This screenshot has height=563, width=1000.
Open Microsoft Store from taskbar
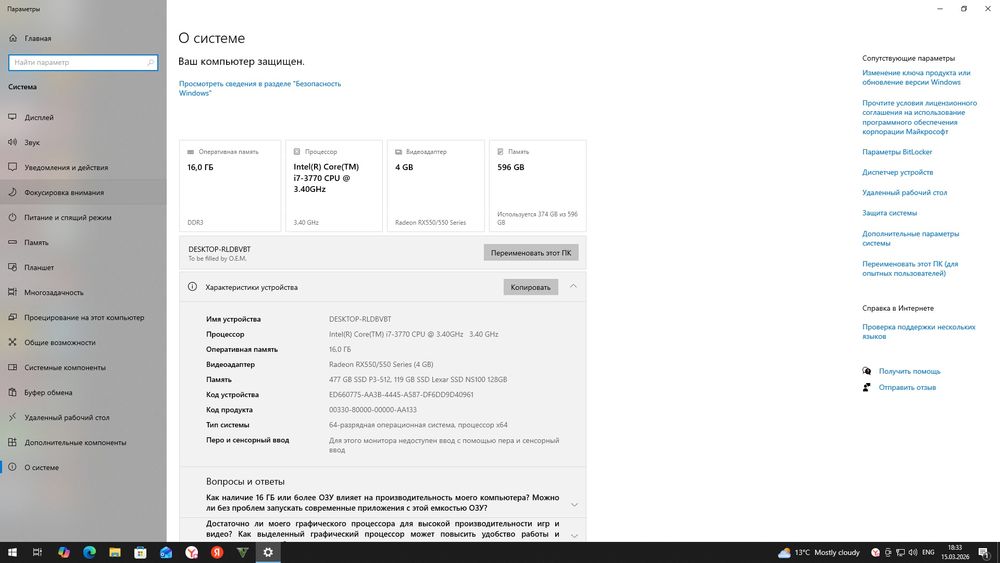[140, 552]
